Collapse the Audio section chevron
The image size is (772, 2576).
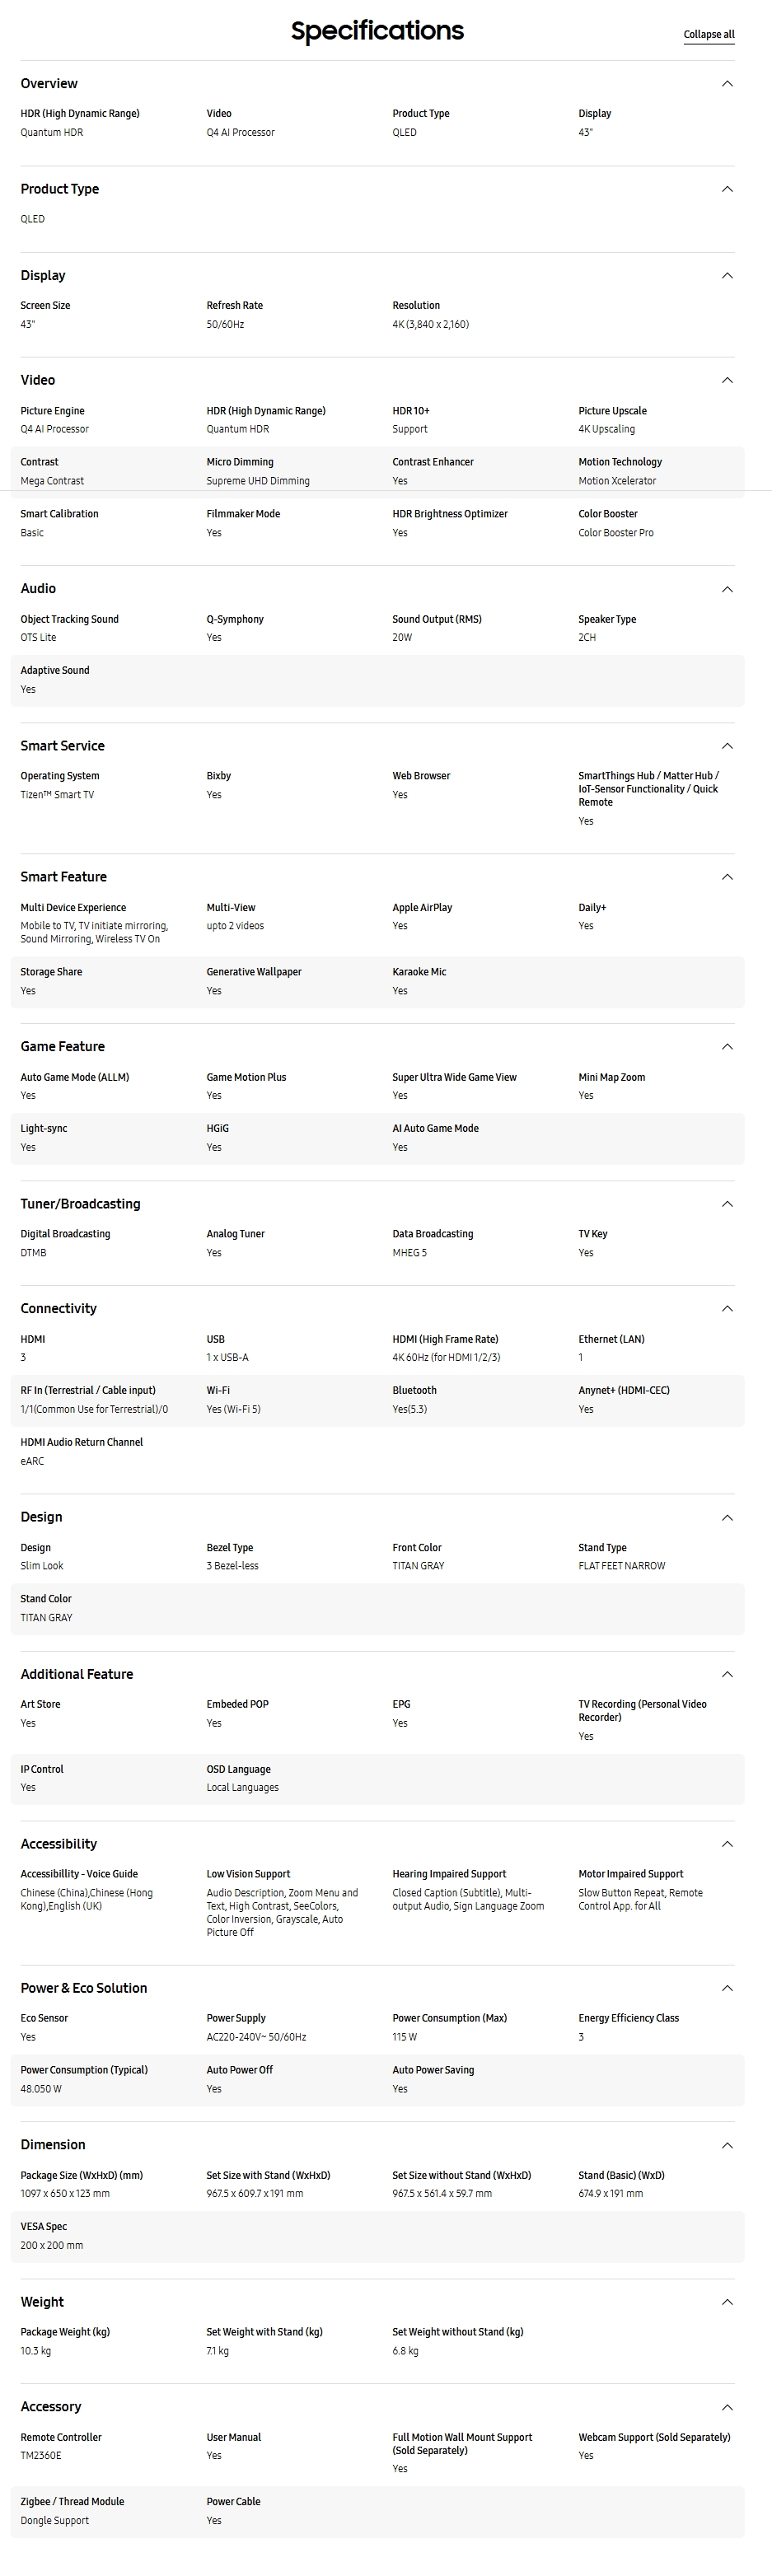727,589
